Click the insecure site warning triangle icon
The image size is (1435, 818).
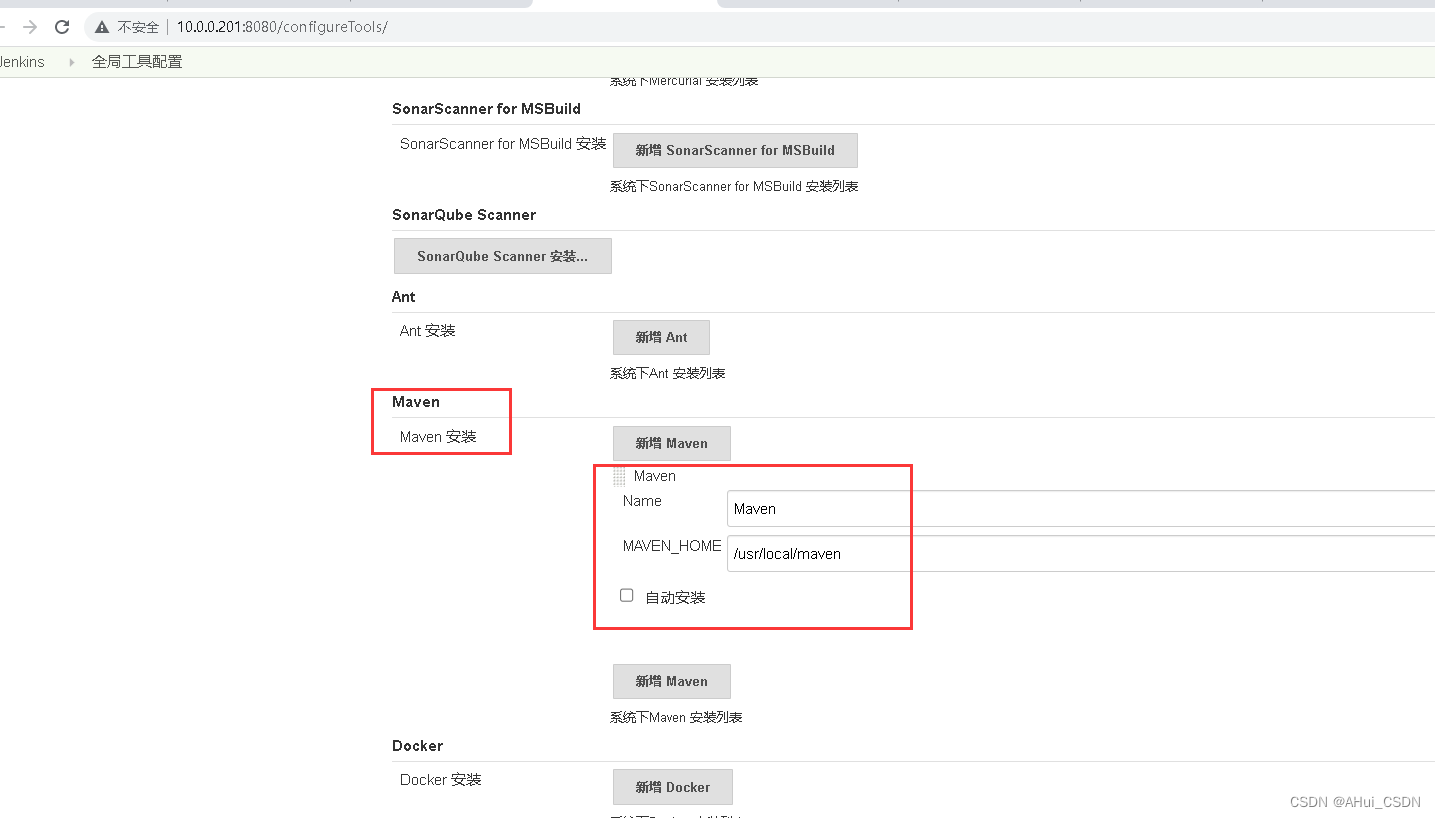(102, 27)
